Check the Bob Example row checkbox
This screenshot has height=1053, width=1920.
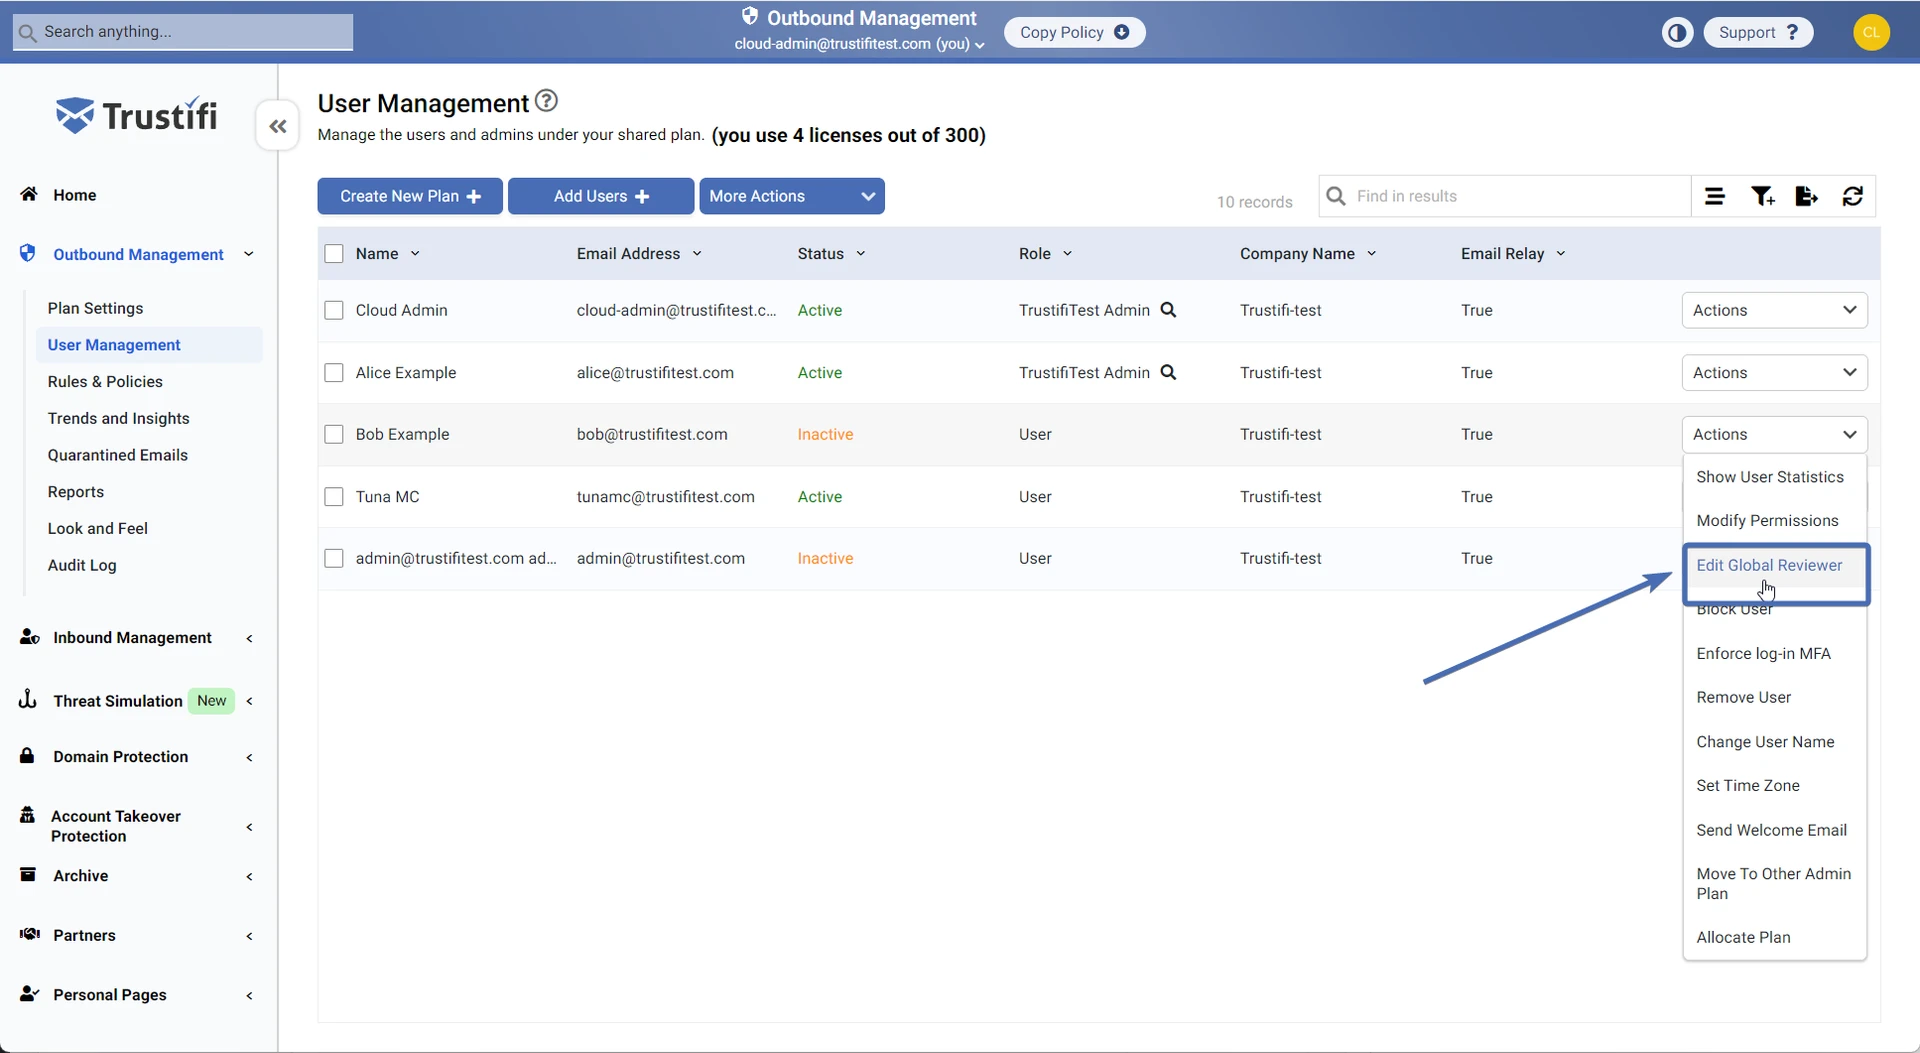pos(334,435)
